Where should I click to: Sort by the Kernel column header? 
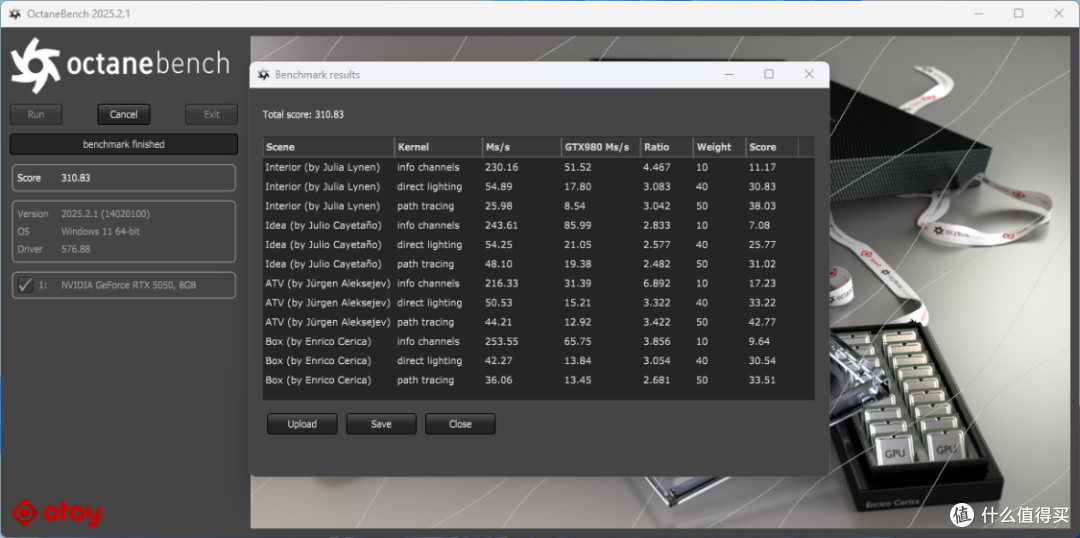(438, 147)
